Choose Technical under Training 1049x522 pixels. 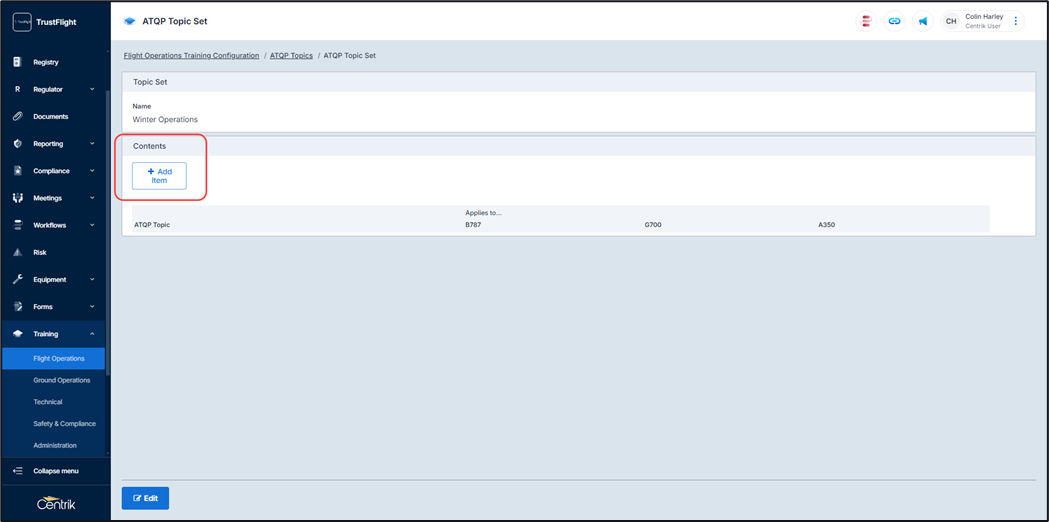[47, 402]
